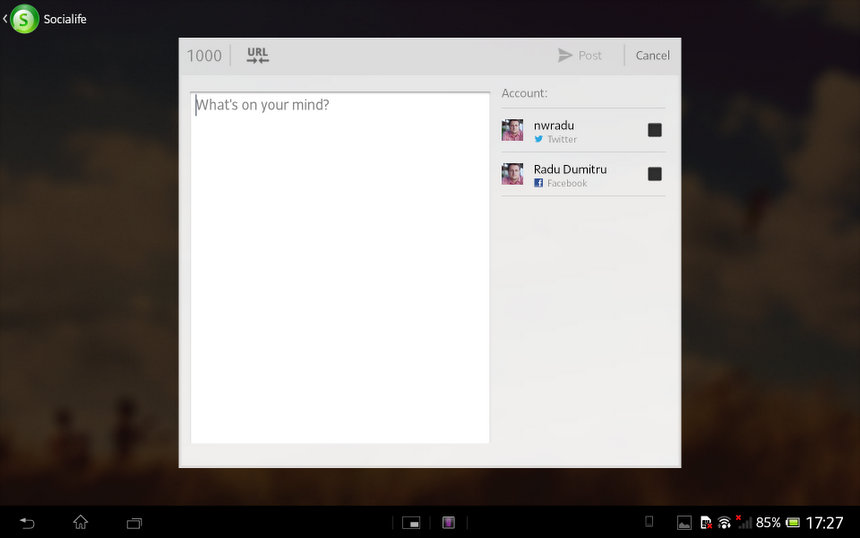This screenshot has width=860, height=538.
Task: Tap the no-signal bars icon
Action: click(x=744, y=522)
